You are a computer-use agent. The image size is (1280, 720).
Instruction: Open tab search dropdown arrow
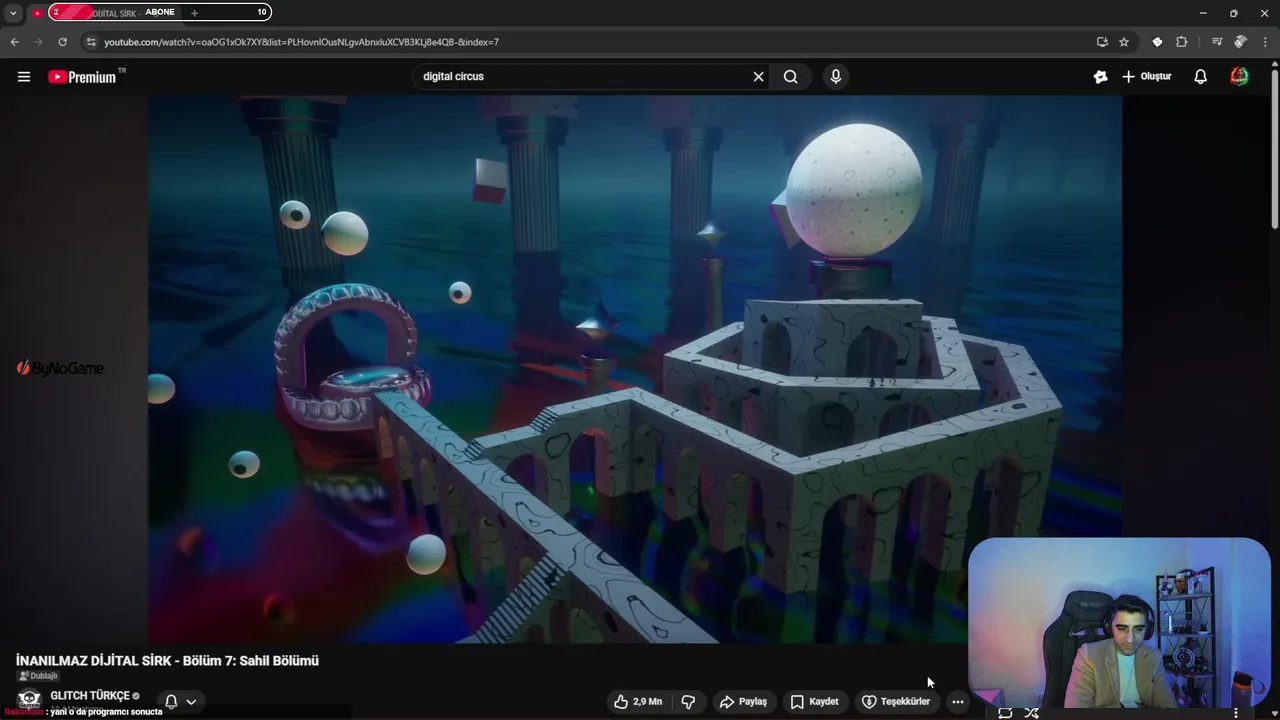13,13
